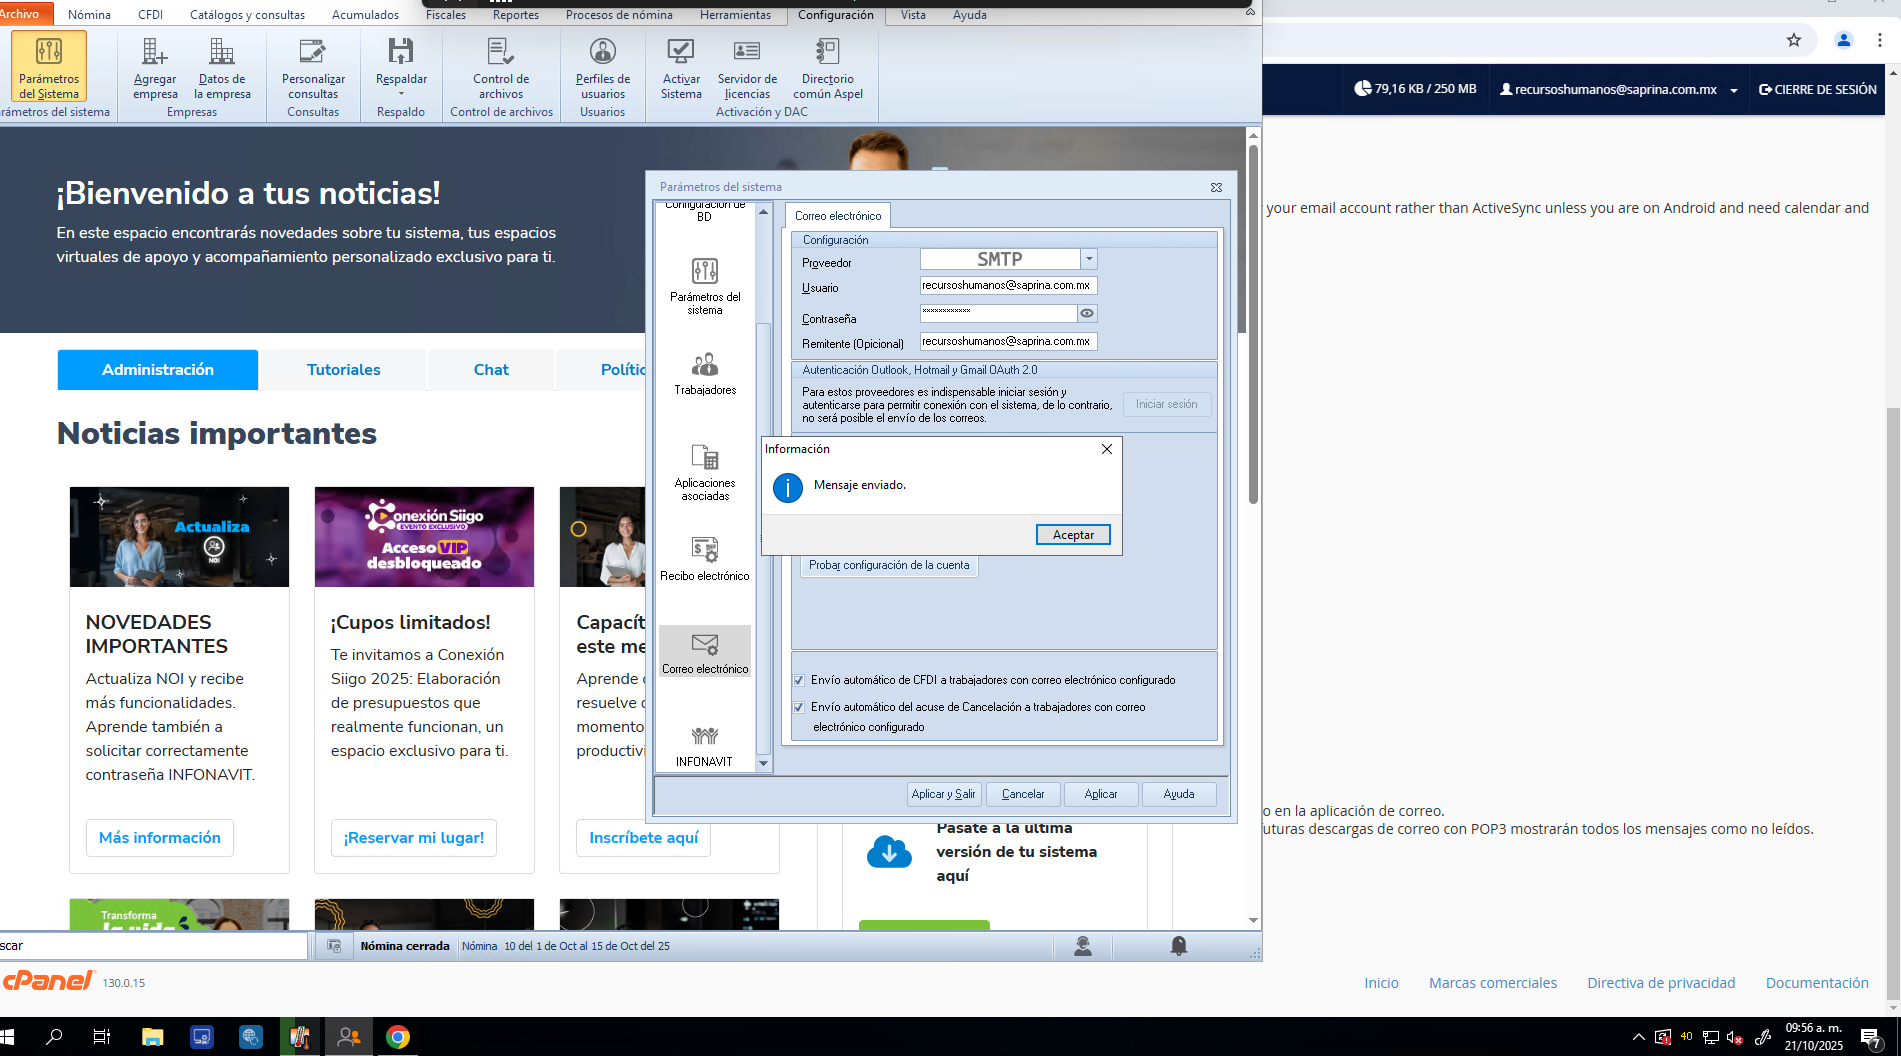1901x1056 pixels.
Task: Open Chrome from the Windows taskbar
Action: [398, 1037]
